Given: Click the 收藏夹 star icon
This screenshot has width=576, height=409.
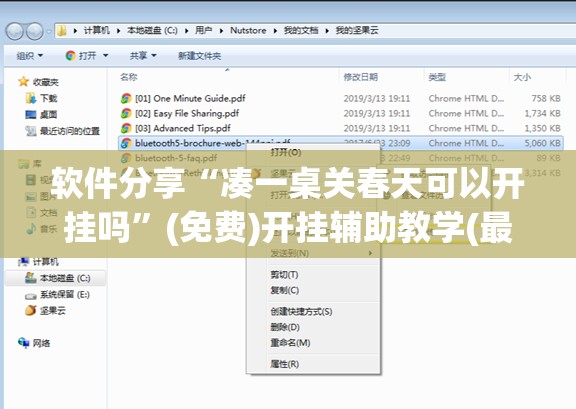Looking at the screenshot, I should 24,82.
